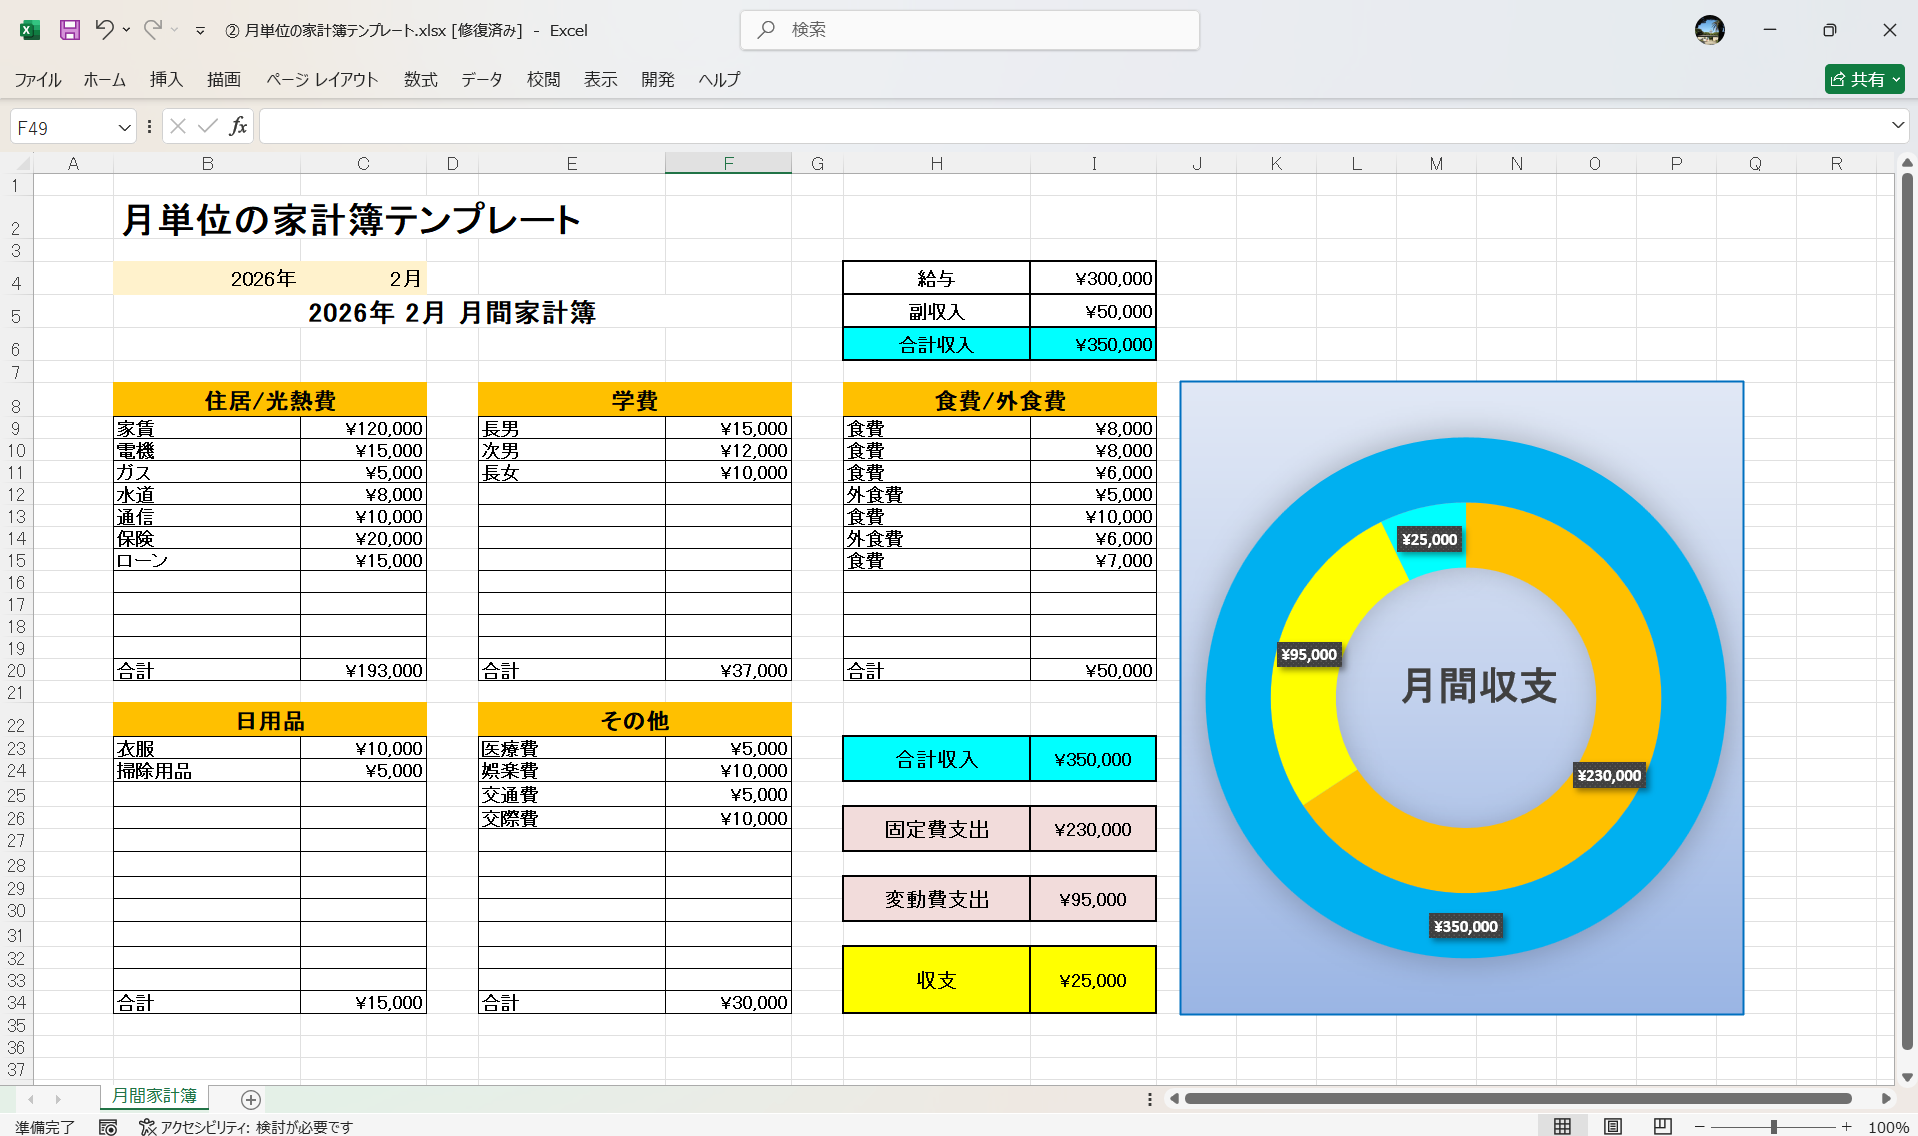Switch to Page Layout view icon in status bar
This screenshot has height=1136, width=1918.
click(1611, 1124)
